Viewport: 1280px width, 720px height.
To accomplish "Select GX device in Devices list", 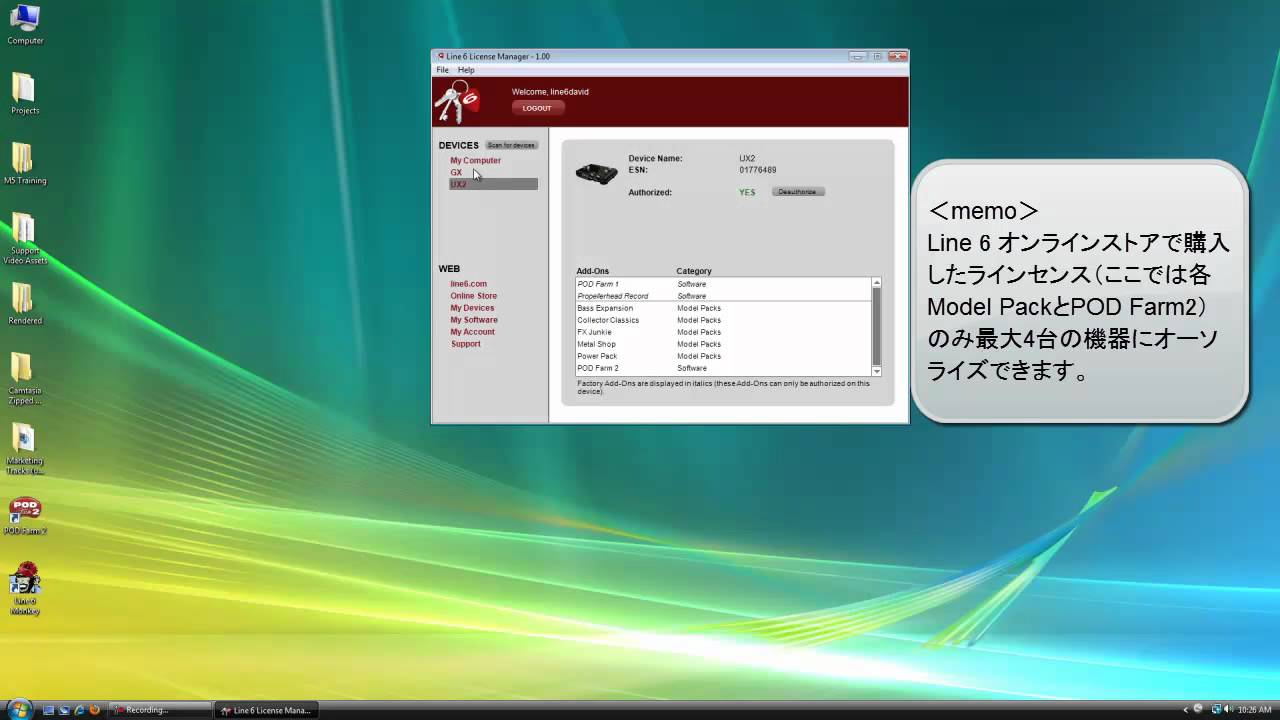I will point(456,172).
